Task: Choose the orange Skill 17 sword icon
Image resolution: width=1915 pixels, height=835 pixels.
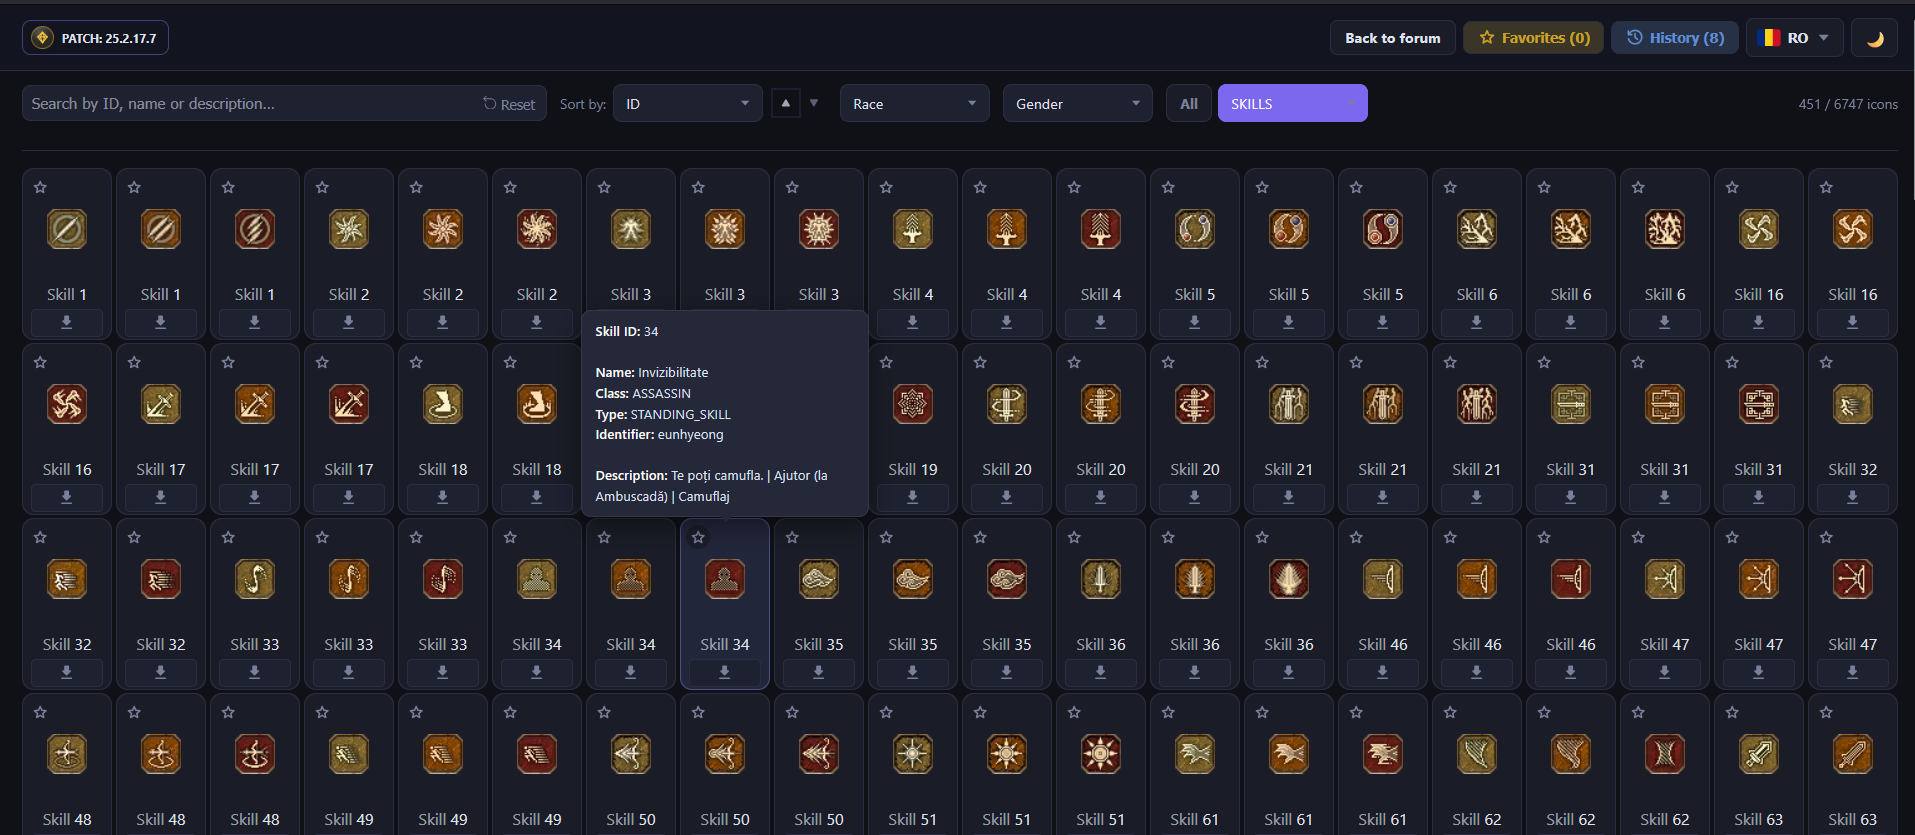Action: coord(255,404)
